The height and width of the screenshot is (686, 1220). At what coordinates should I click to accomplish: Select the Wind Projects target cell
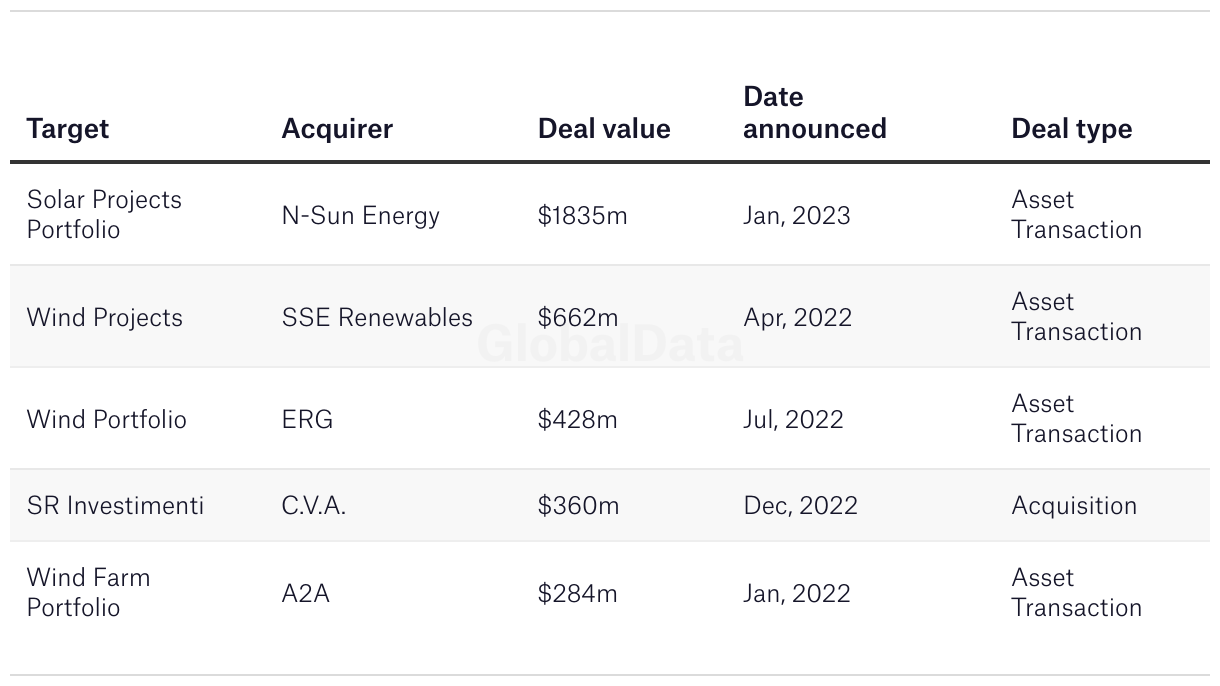pos(105,317)
